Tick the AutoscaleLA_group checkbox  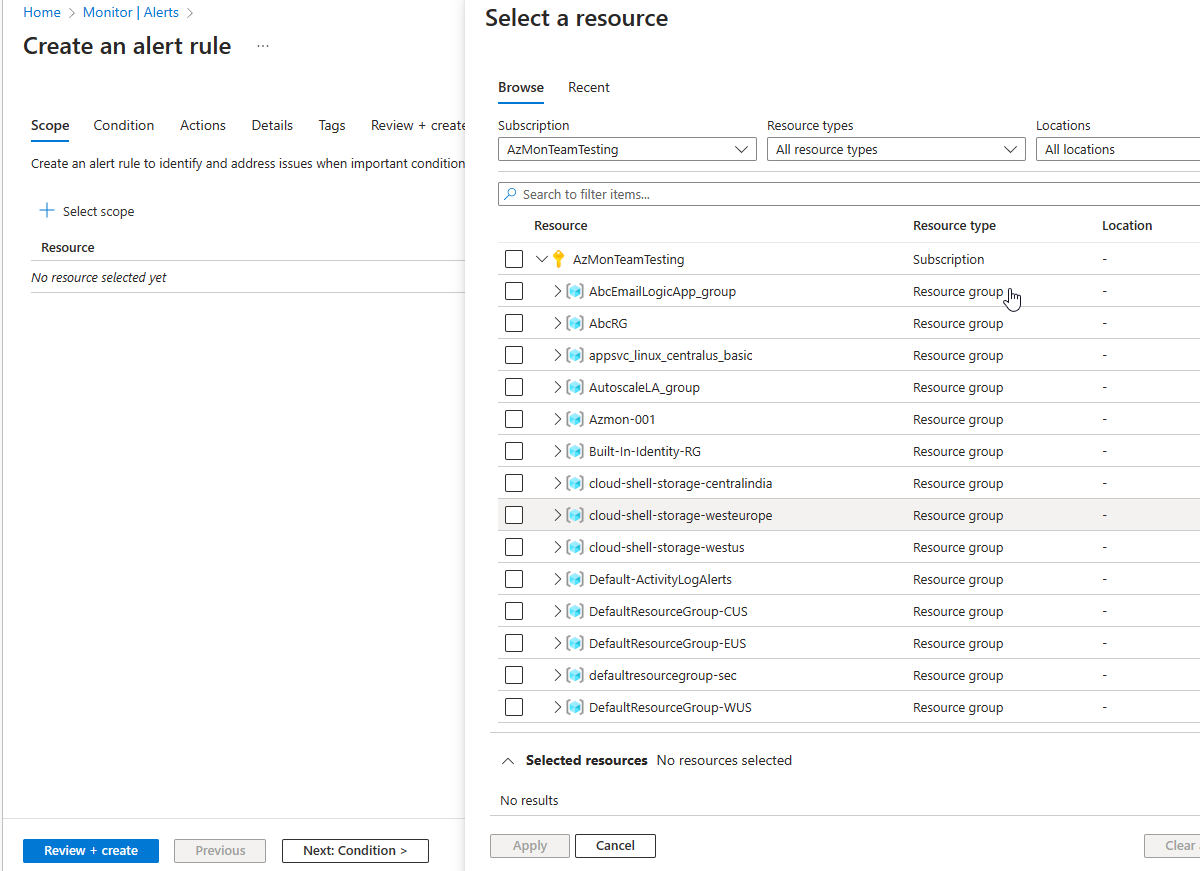(x=514, y=387)
